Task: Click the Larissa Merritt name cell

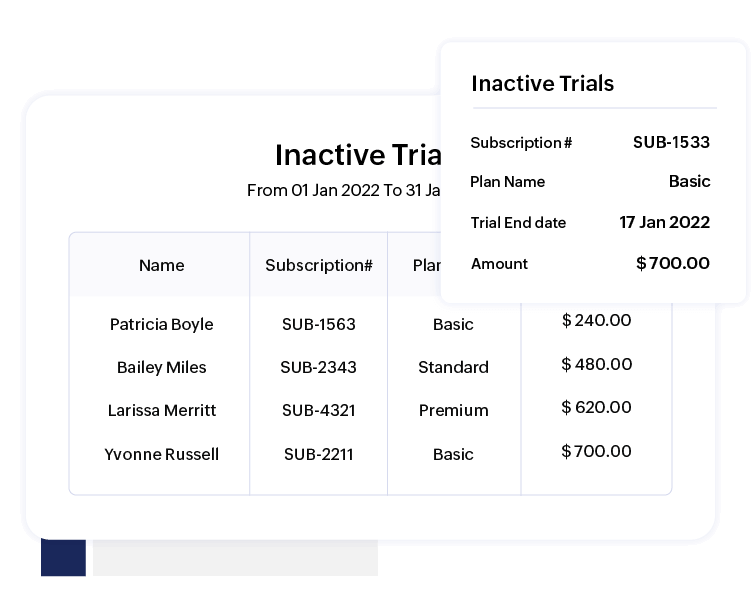Action: 162,410
